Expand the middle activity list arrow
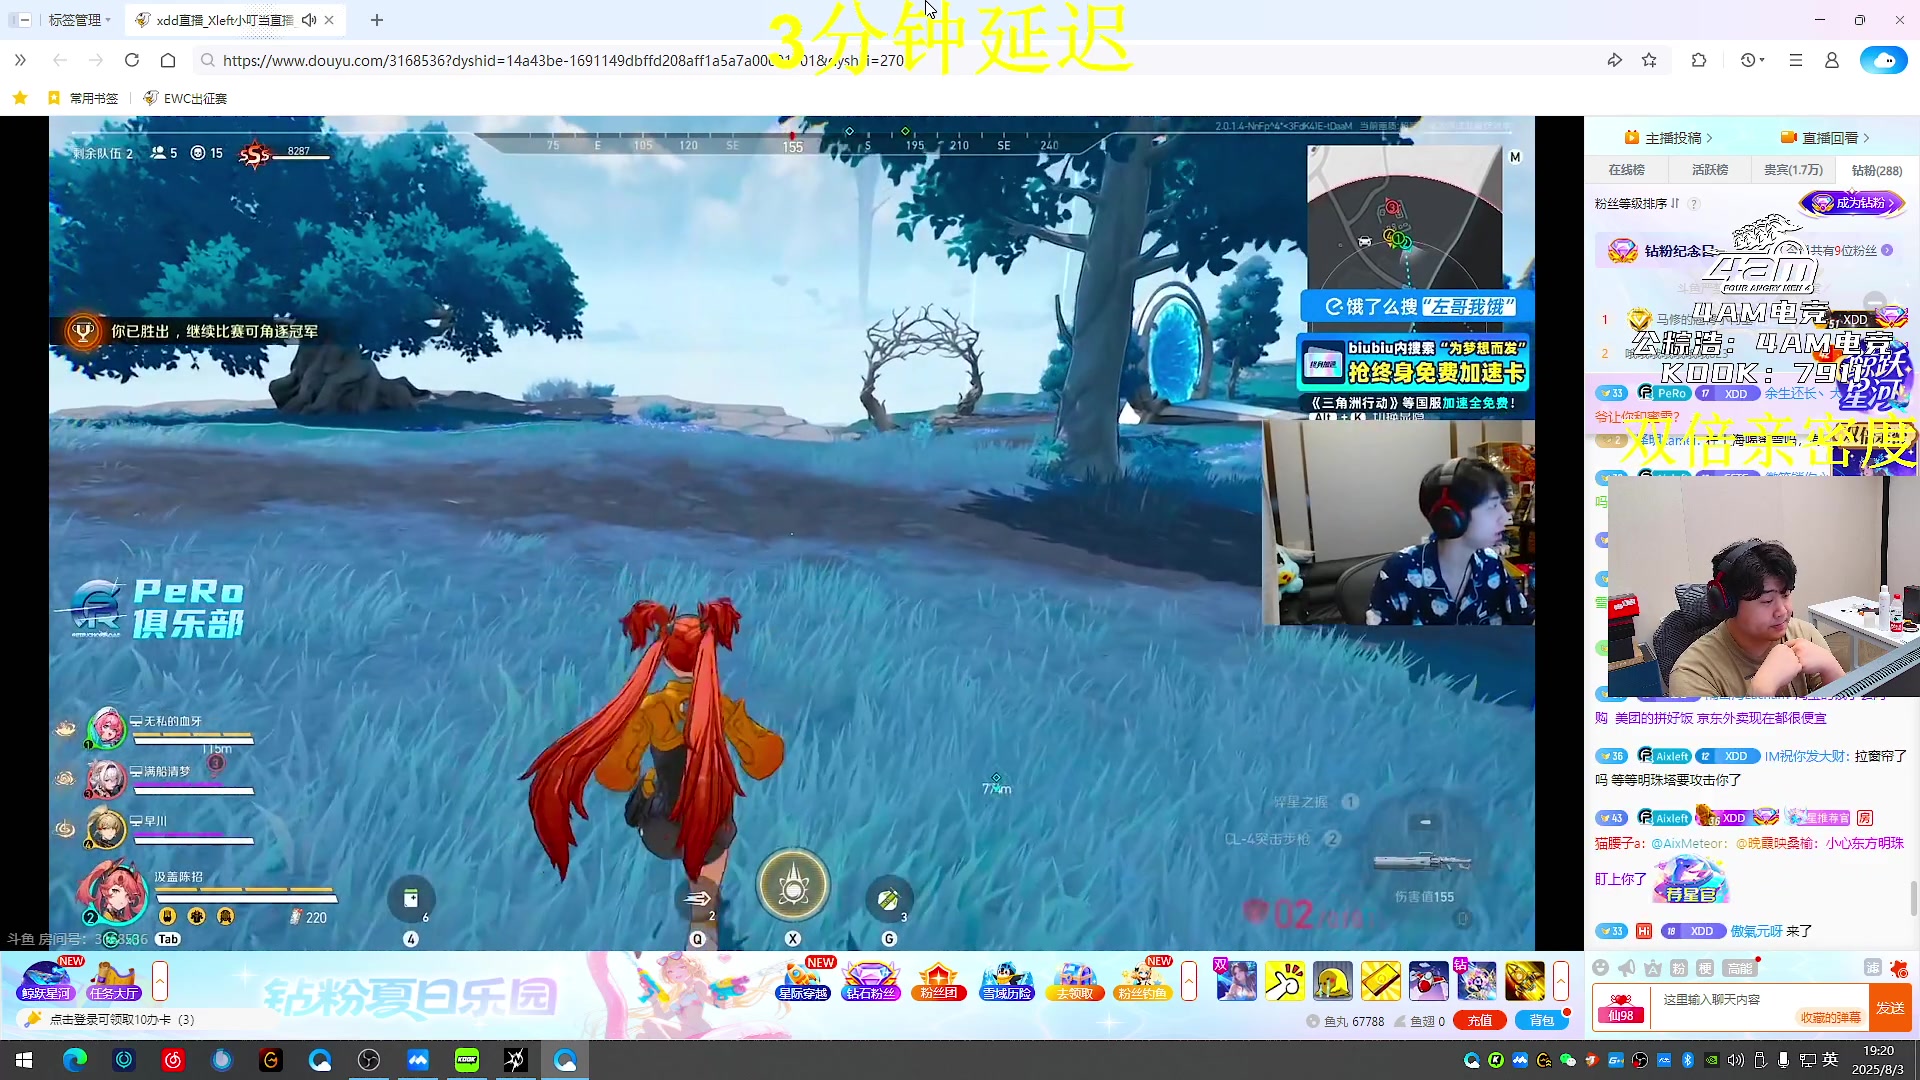The height and width of the screenshot is (1080, 1920). point(1189,981)
